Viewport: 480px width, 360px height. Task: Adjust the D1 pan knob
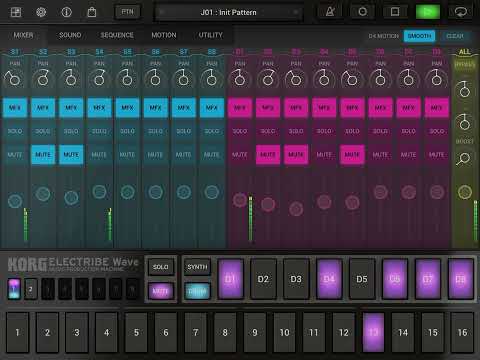[x=239, y=79]
